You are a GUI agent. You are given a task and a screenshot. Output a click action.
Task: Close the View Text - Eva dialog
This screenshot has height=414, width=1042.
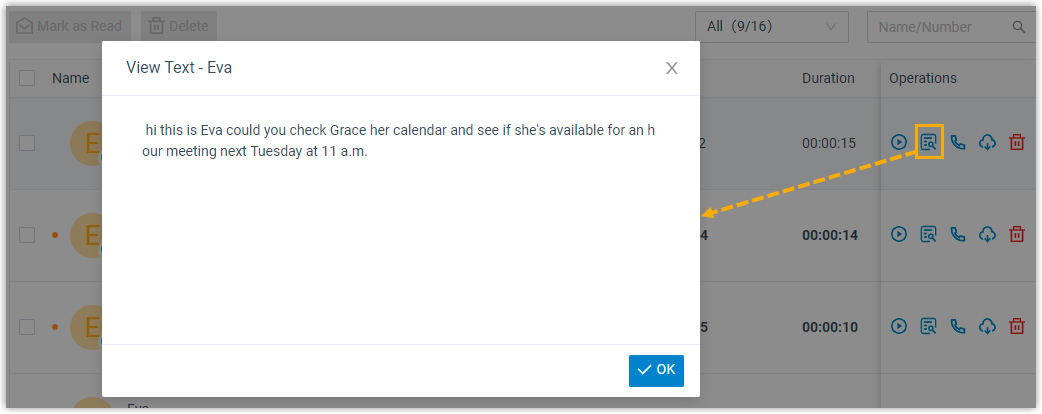tap(672, 68)
